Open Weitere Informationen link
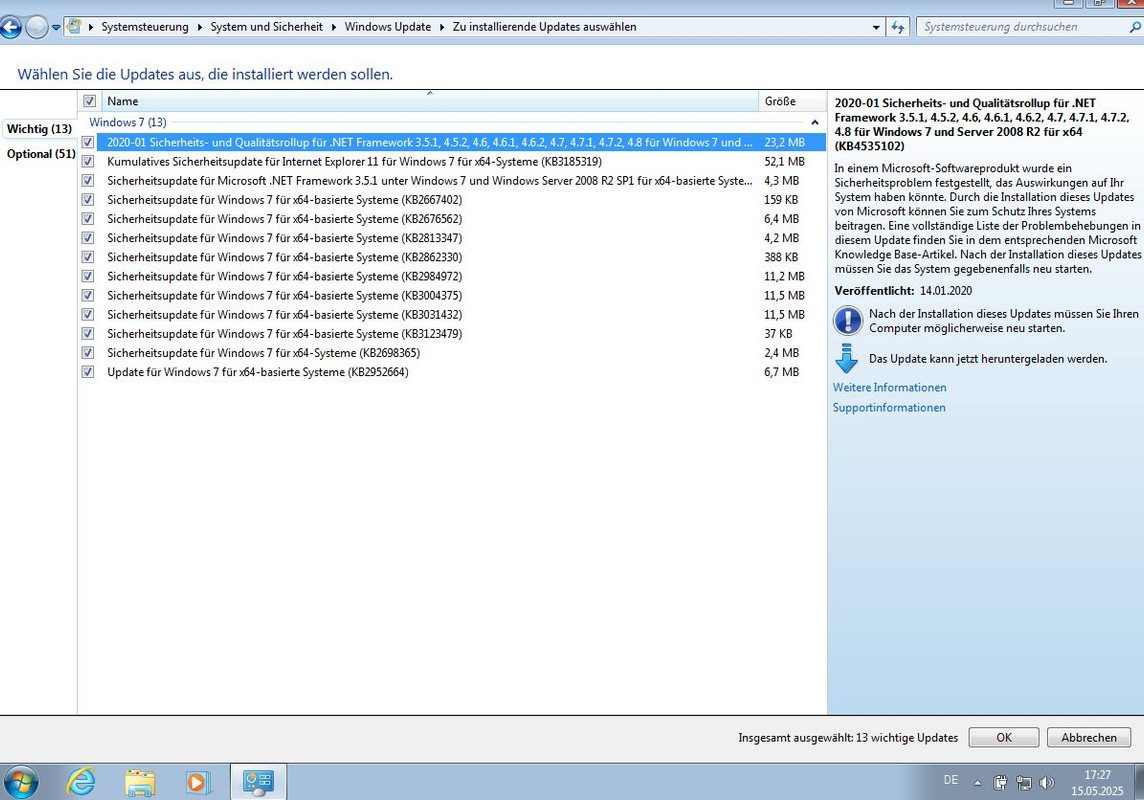 coord(889,387)
